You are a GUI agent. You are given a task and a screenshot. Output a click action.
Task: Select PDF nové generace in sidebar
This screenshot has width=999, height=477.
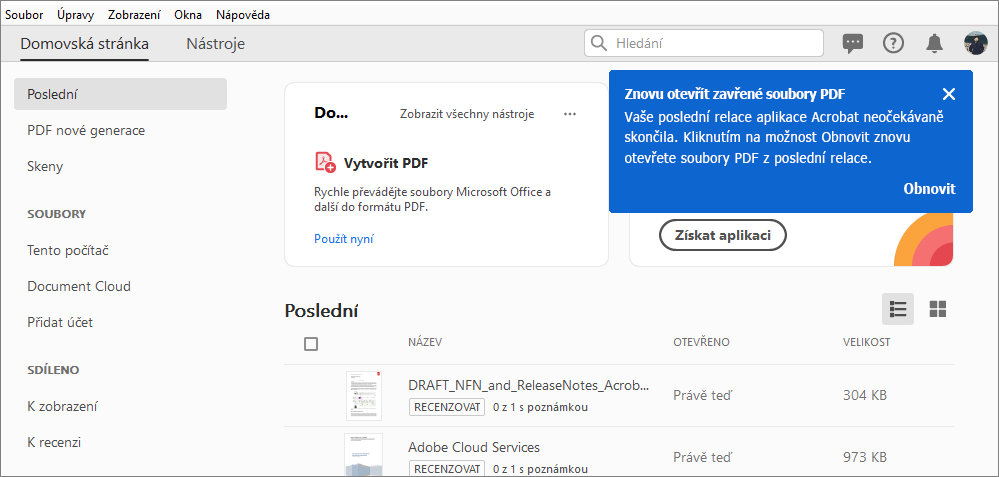click(86, 131)
